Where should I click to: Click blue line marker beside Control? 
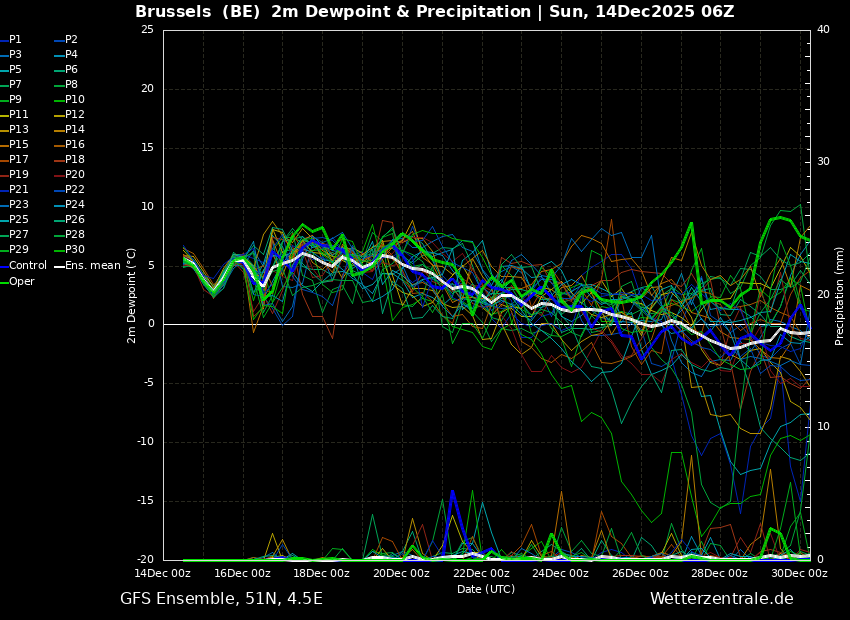[4, 266]
